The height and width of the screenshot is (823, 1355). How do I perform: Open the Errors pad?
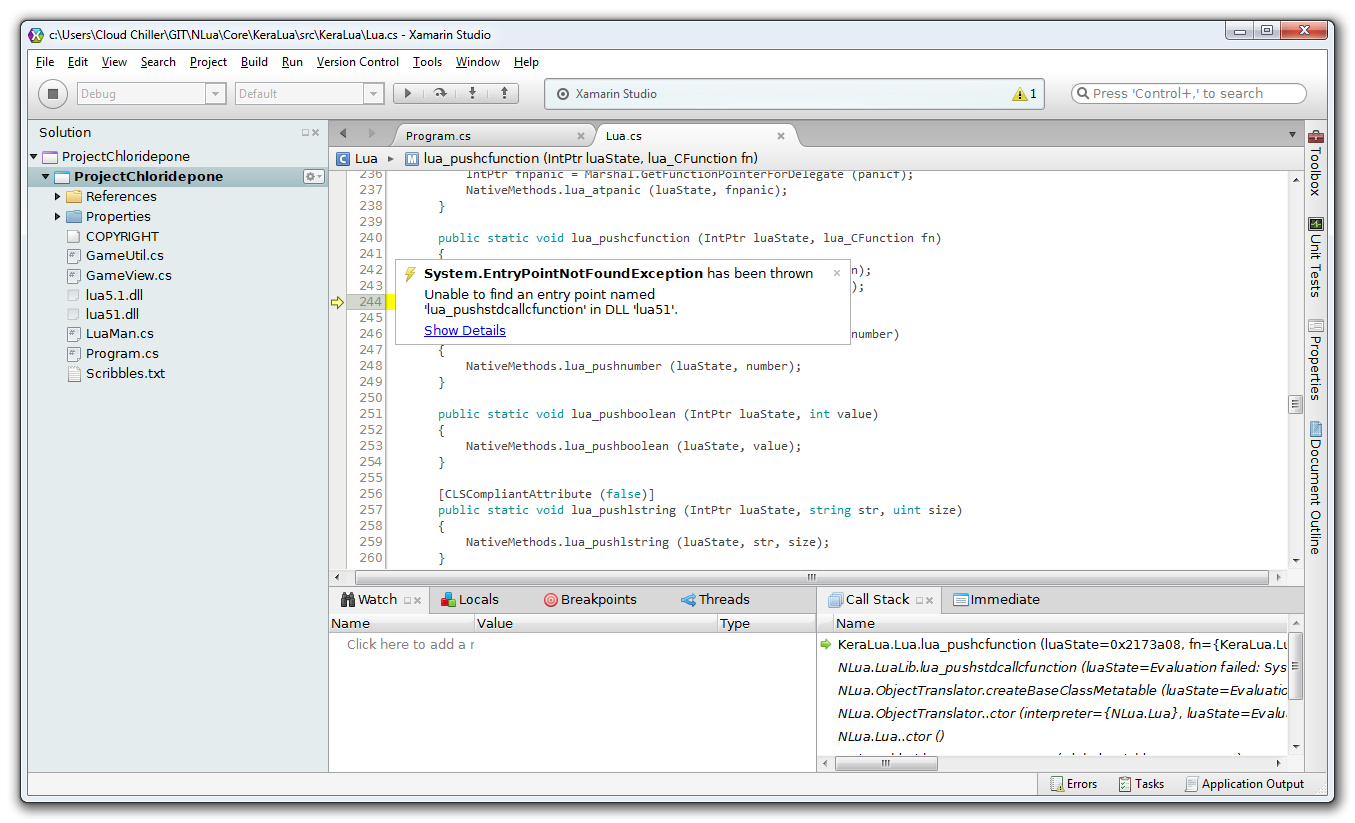[x=1073, y=784]
